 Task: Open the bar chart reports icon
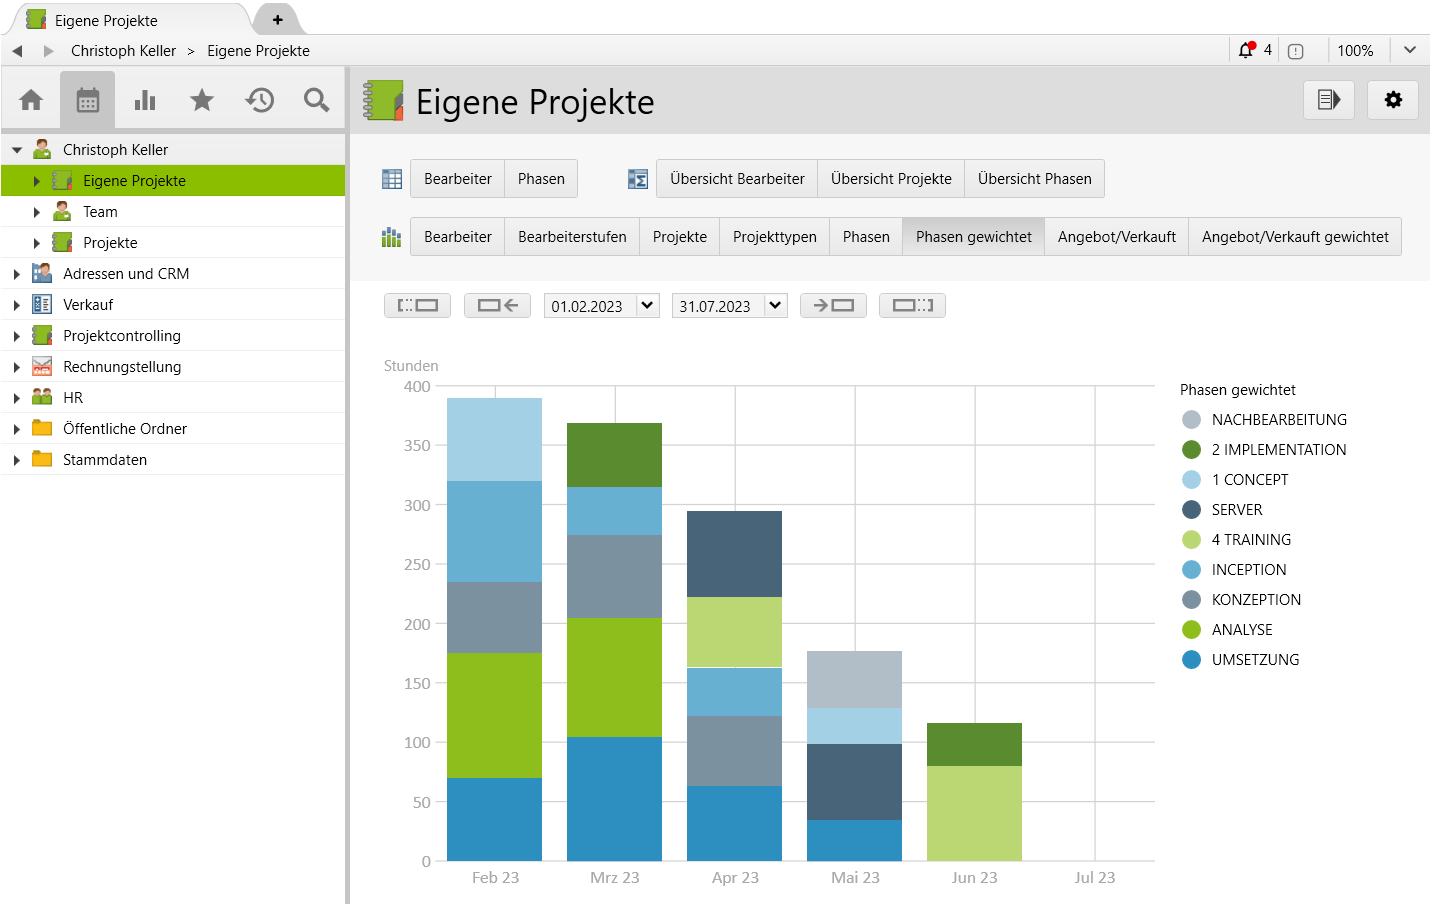coord(145,100)
